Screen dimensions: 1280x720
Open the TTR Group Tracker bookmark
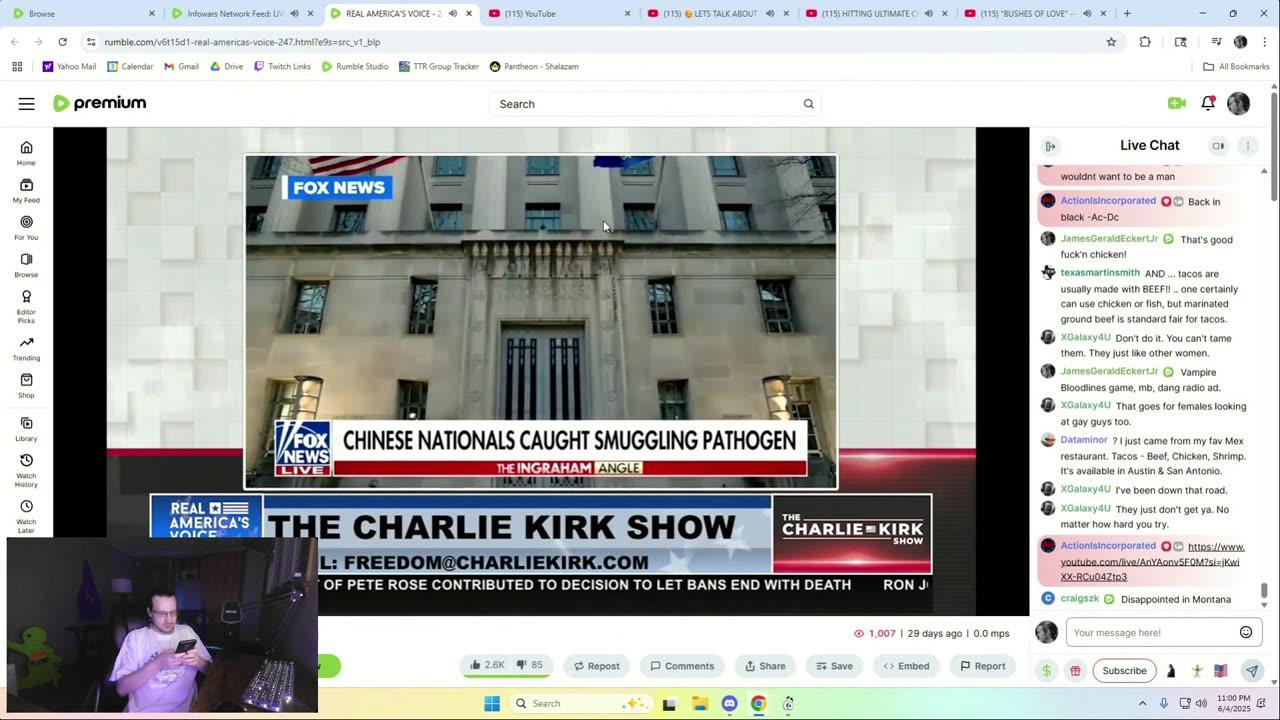[438, 66]
